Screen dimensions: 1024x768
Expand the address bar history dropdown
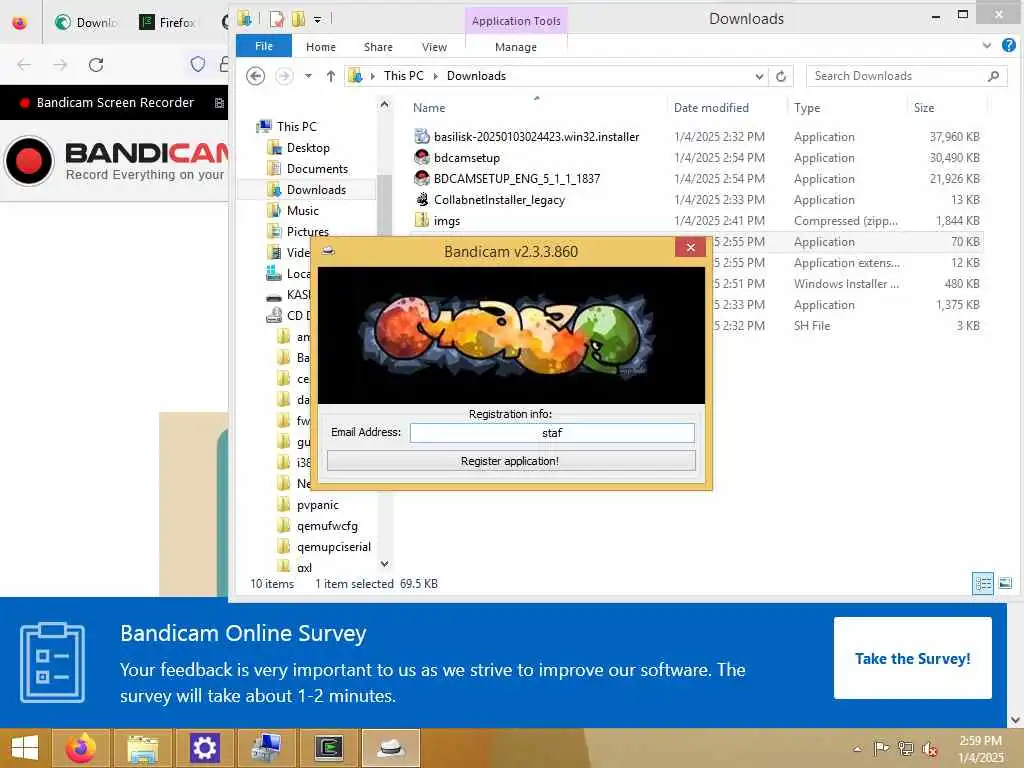759,76
